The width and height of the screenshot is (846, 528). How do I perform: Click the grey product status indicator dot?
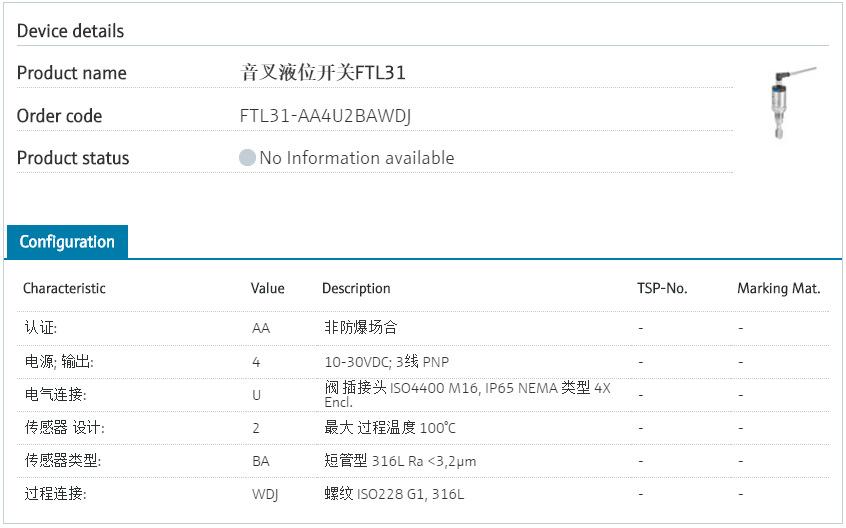(247, 158)
